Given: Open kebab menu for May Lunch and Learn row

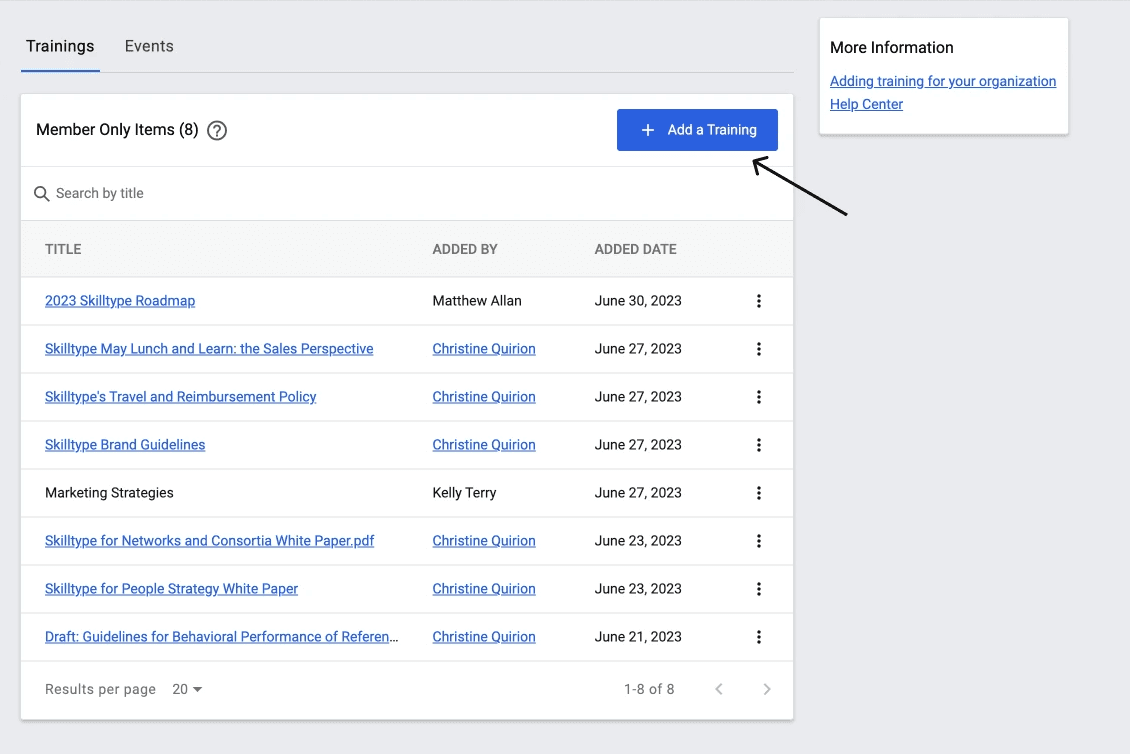Looking at the screenshot, I should pos(759,349).
